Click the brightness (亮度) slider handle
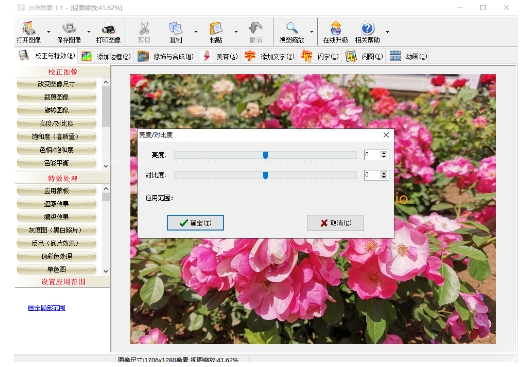Viewport: 525px width, 367px height. tap(265, 155)
